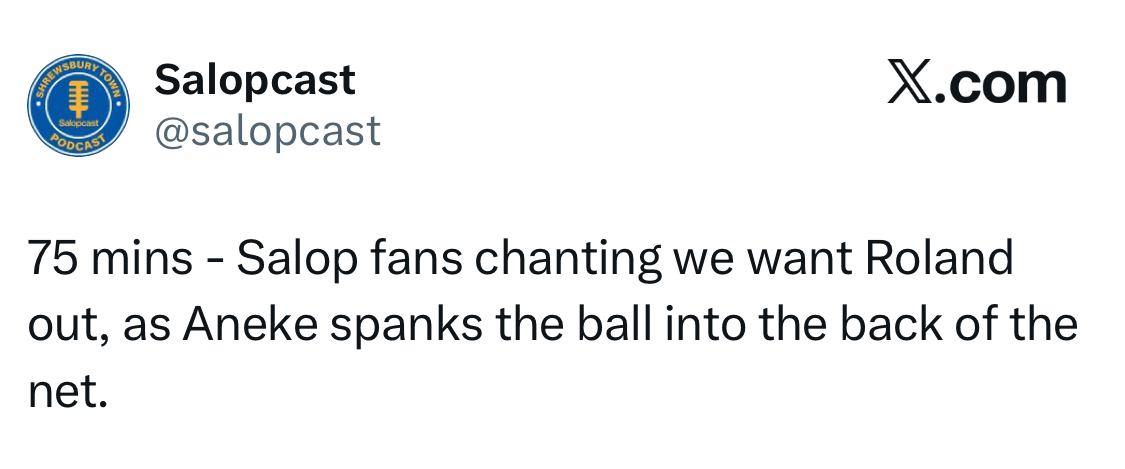Click "Shrewsbury Town" text on avatar badge
This screenshot has height=469, width=1125.
pyautogui.click(x=78, y=72)
